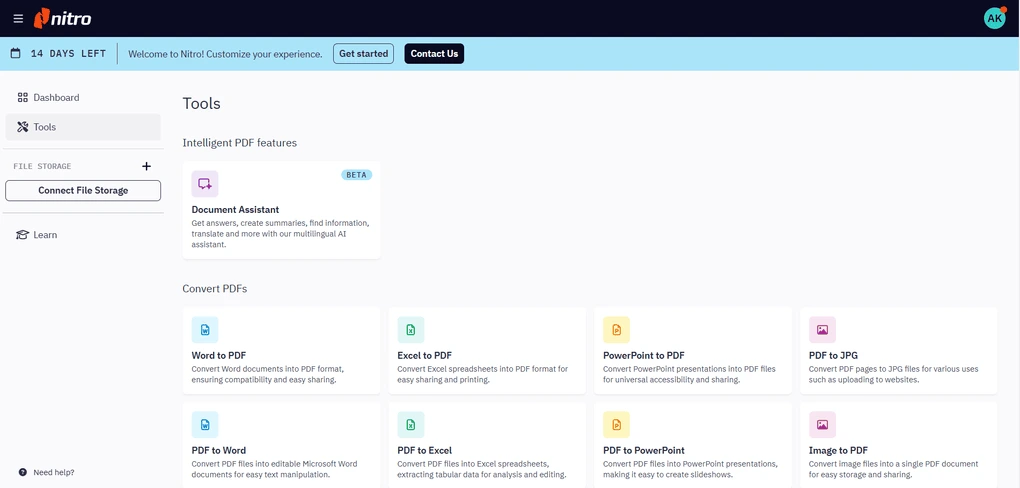This screenshot has width=1020, height=488.
Task: Click the Image to PDF icon
Action: tap(822, 425)
